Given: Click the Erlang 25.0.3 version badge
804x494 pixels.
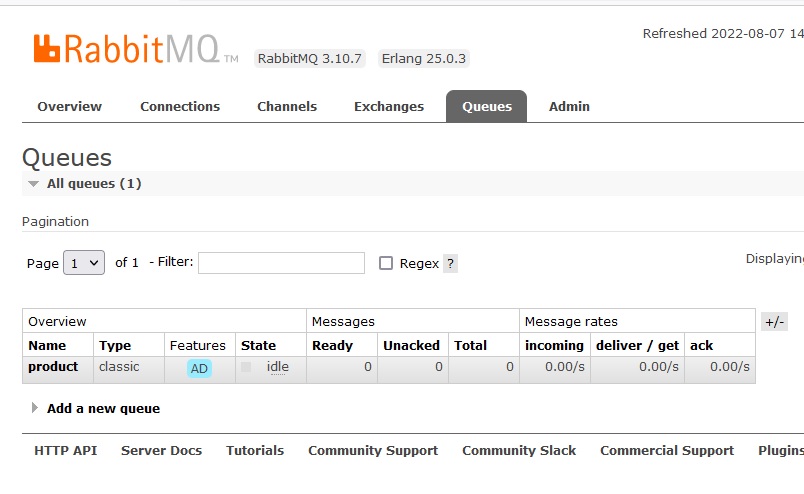Looking at the screenshot, I should [x=424, y=58].
